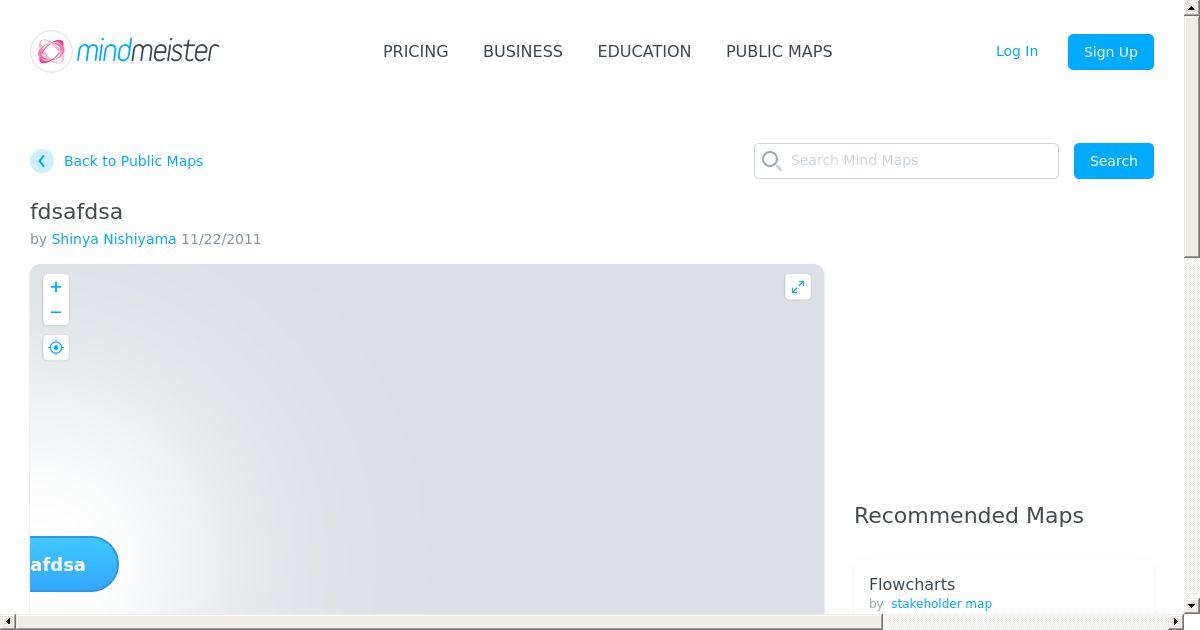Expand the map to fullscreen
Screen dimensions: 1200x630
tap(798, 287)
